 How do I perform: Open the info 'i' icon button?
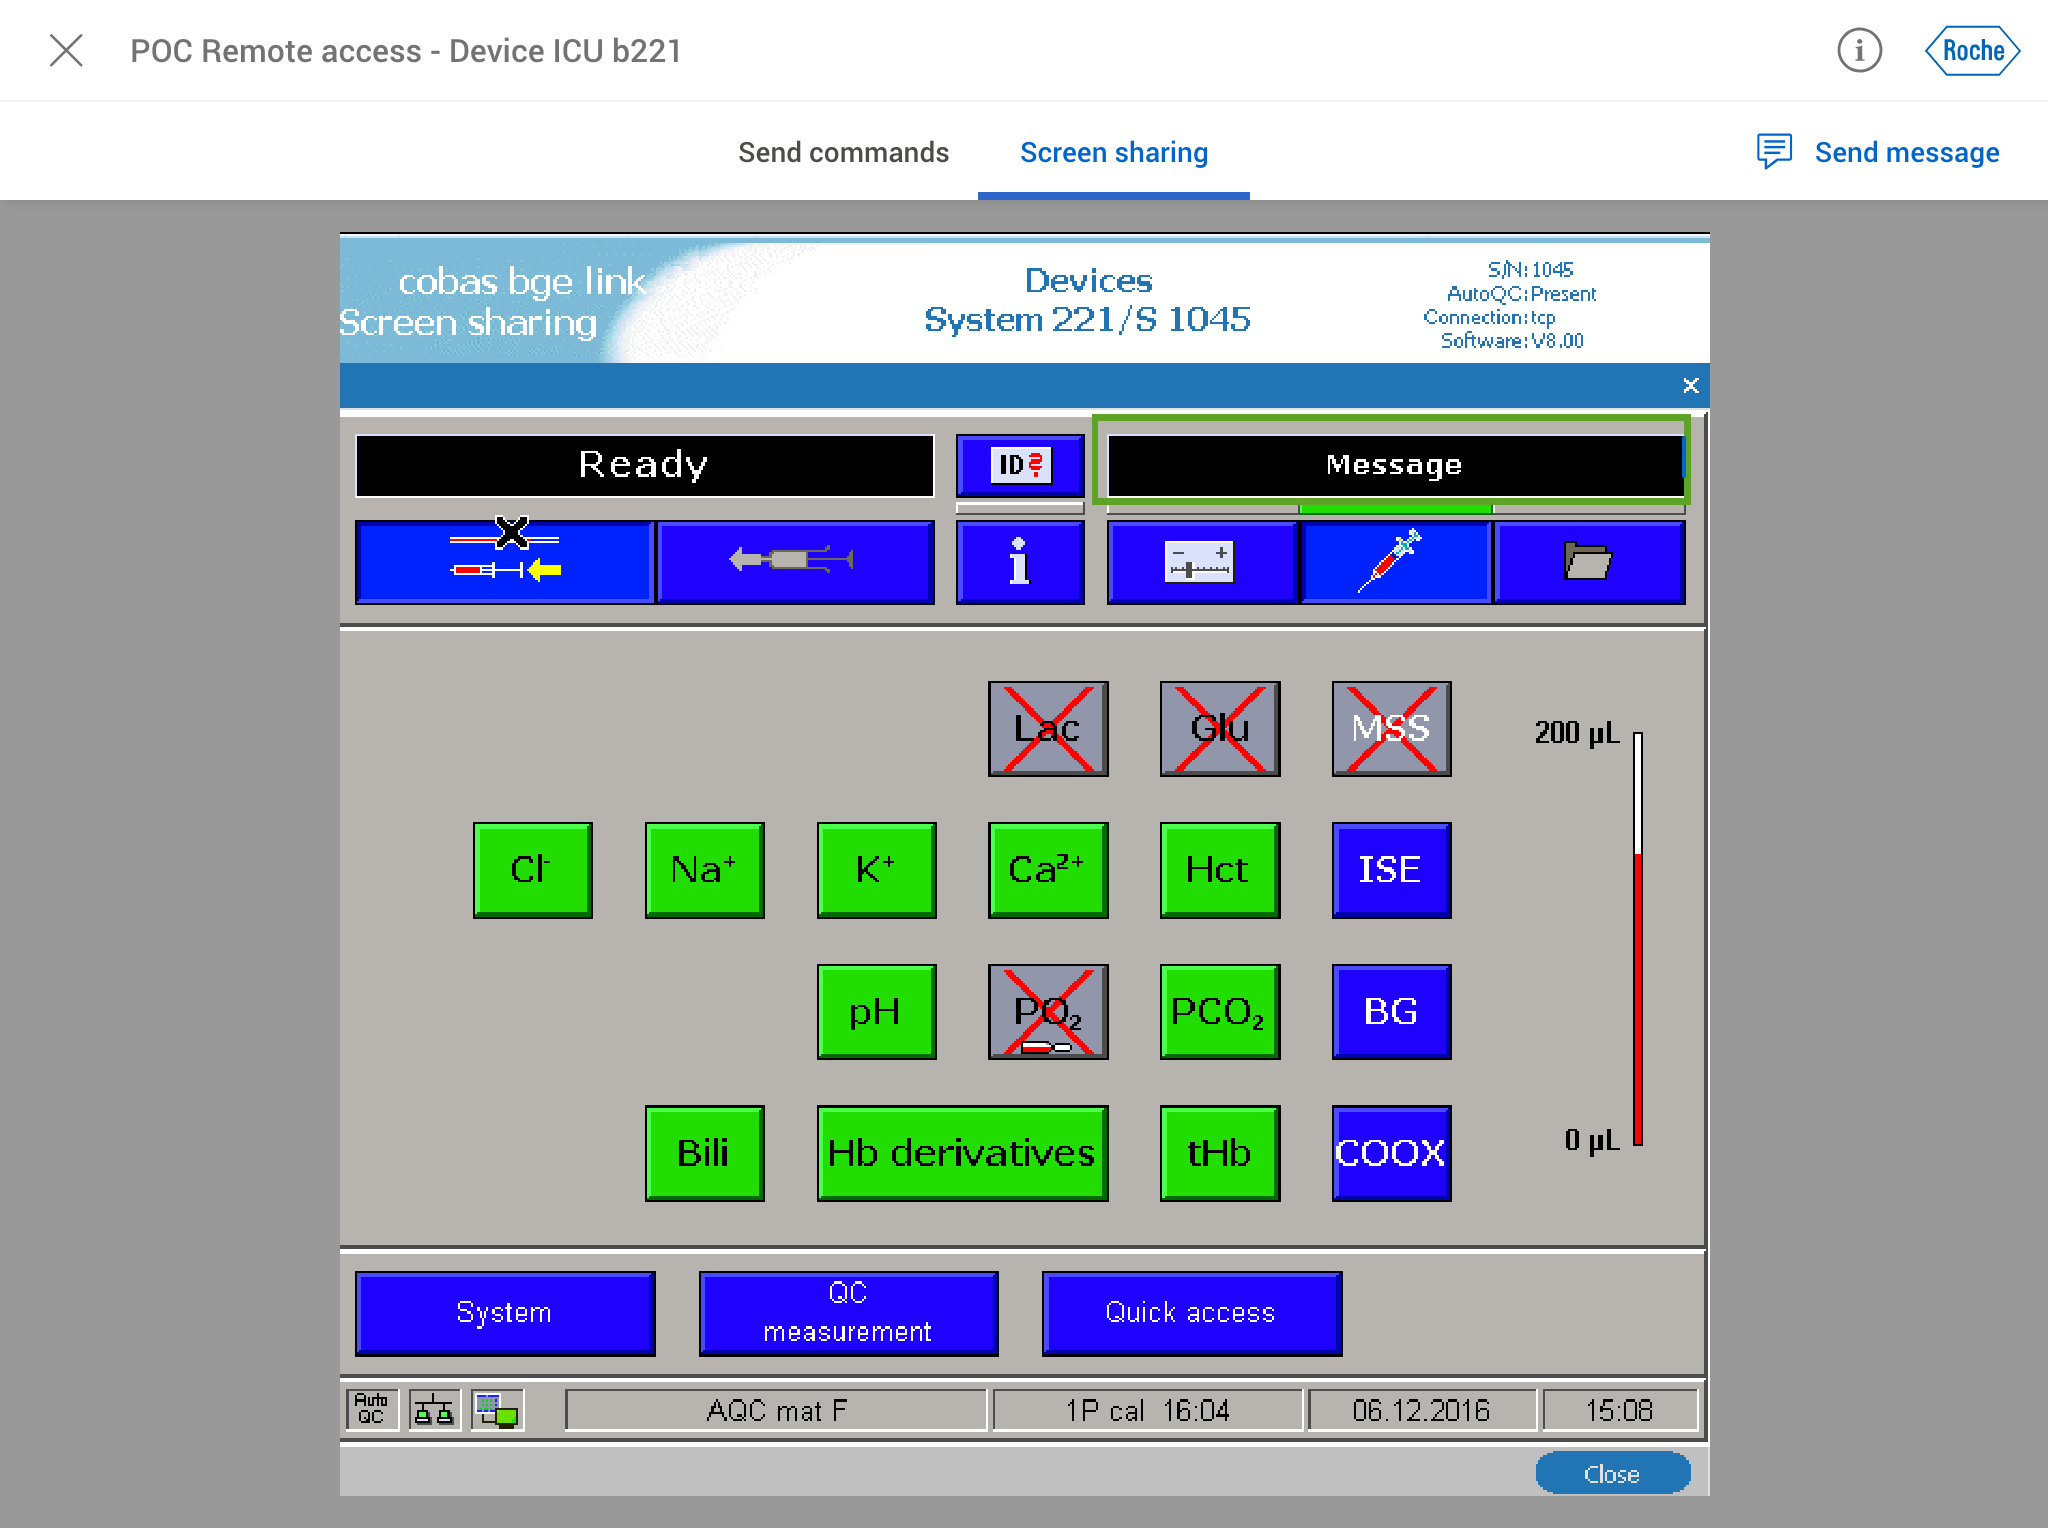(x=1019, y=562)
